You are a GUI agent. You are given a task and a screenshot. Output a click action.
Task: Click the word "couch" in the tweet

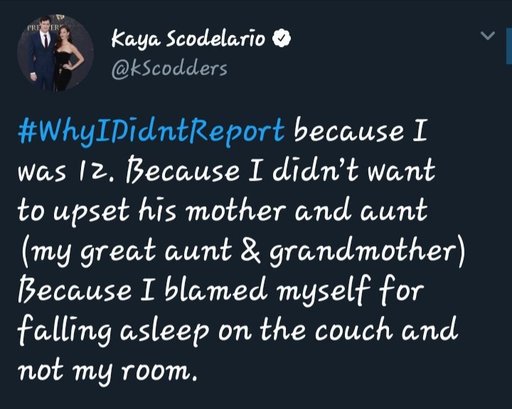354,330
